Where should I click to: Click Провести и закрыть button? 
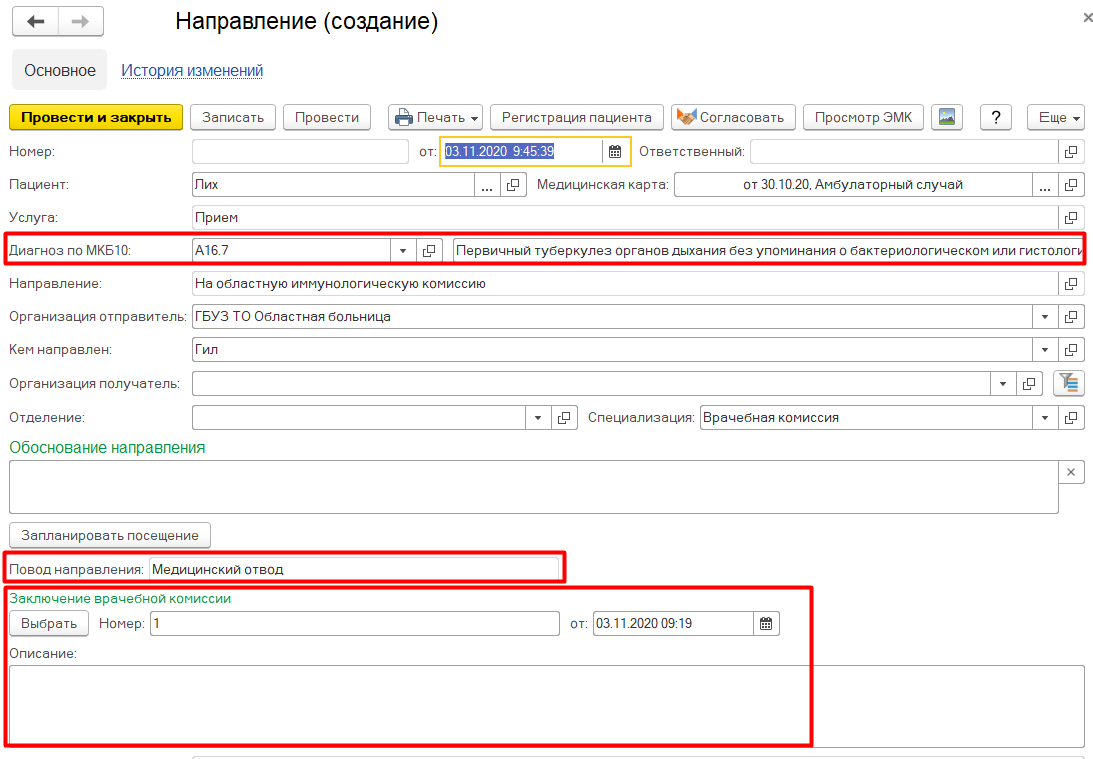pos(96,117)
